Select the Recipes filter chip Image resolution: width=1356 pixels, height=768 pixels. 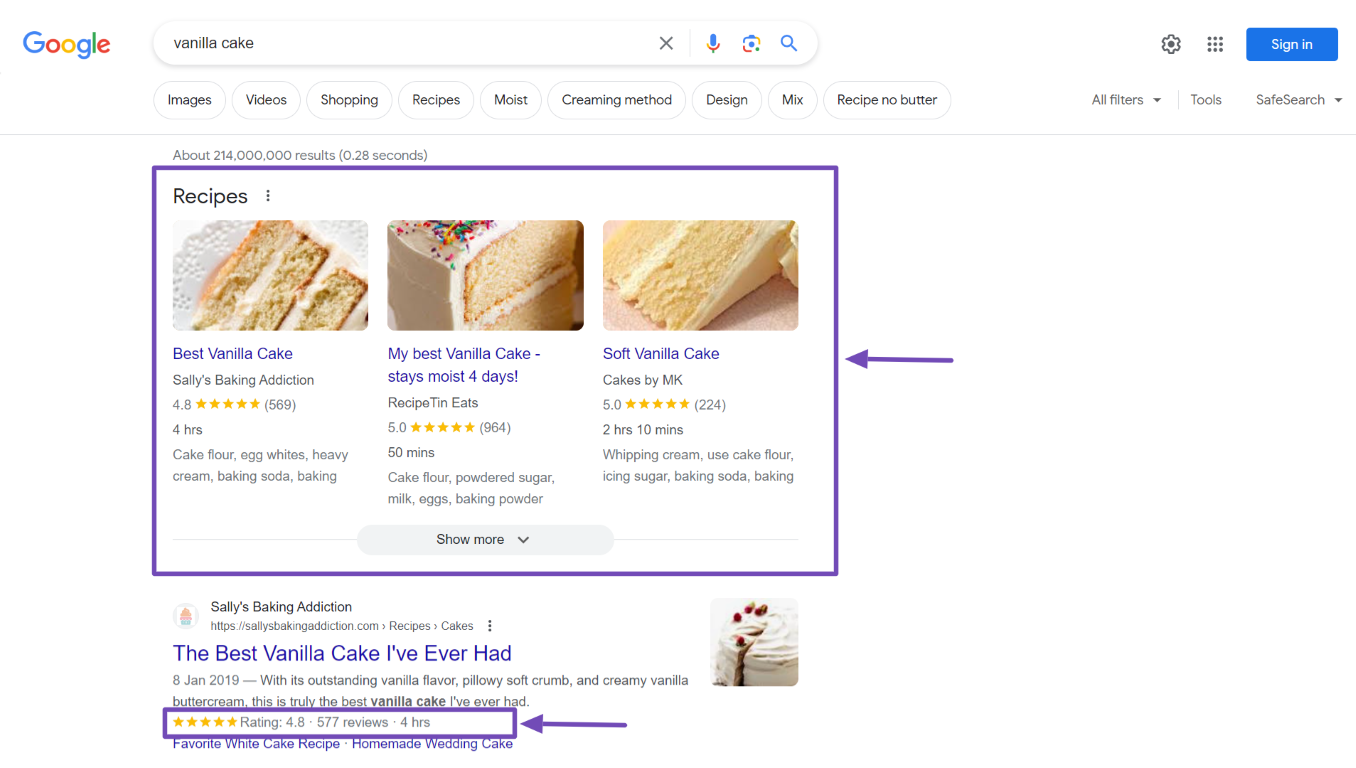pyautogui.click(x=436, y=100)
